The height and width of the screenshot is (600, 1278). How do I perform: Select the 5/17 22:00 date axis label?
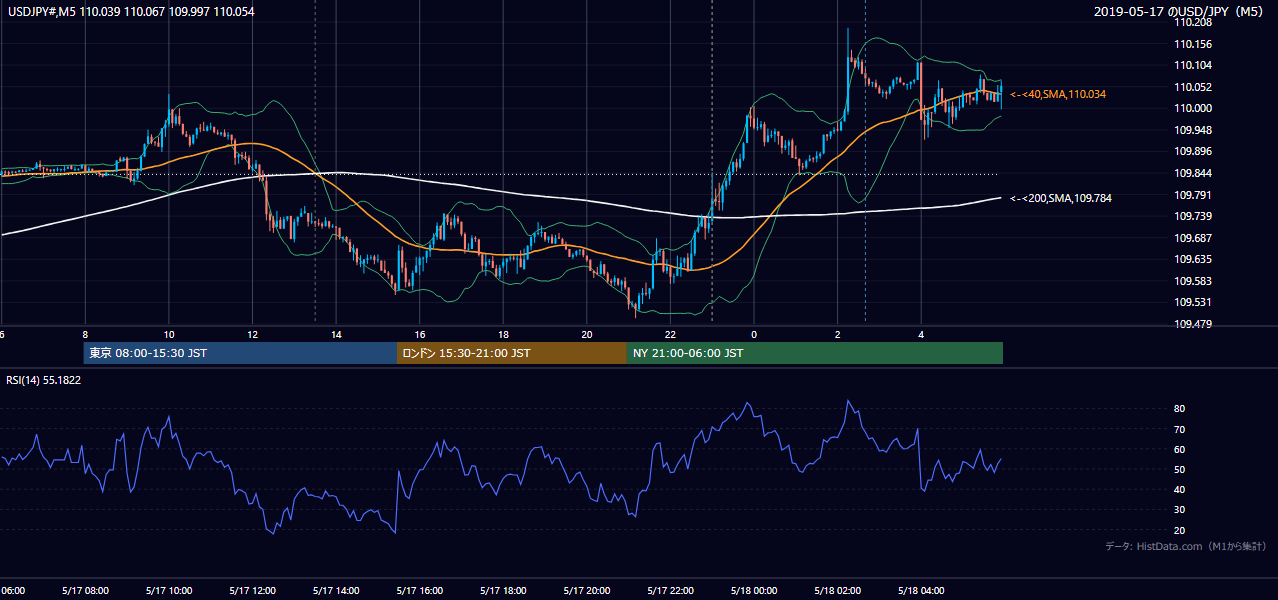[670, 591]
